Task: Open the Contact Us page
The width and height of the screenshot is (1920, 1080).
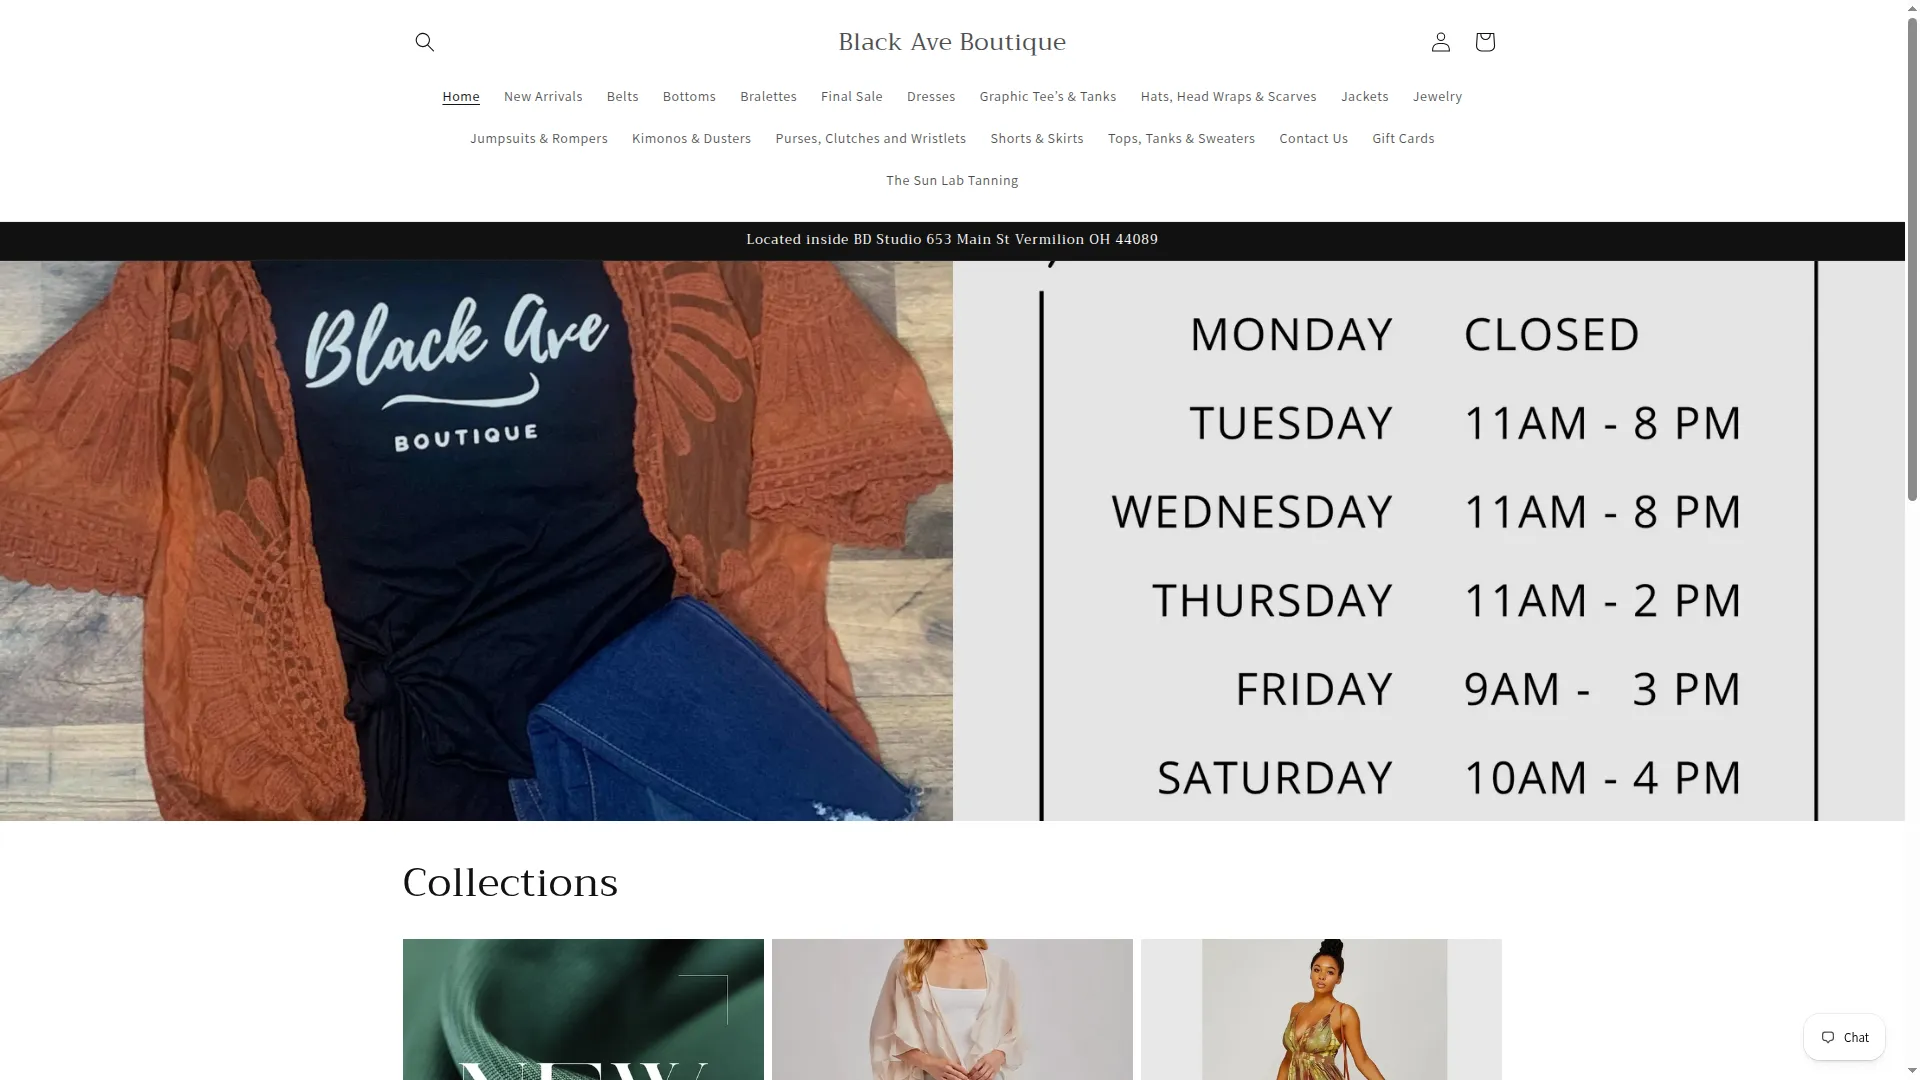Action: pyautogui.click(x=1313, y=138)
